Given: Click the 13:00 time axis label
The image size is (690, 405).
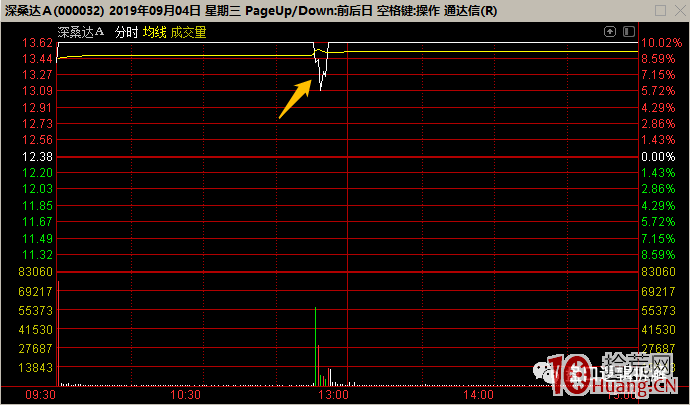Looking at the screenshot, I should [333, 395].
